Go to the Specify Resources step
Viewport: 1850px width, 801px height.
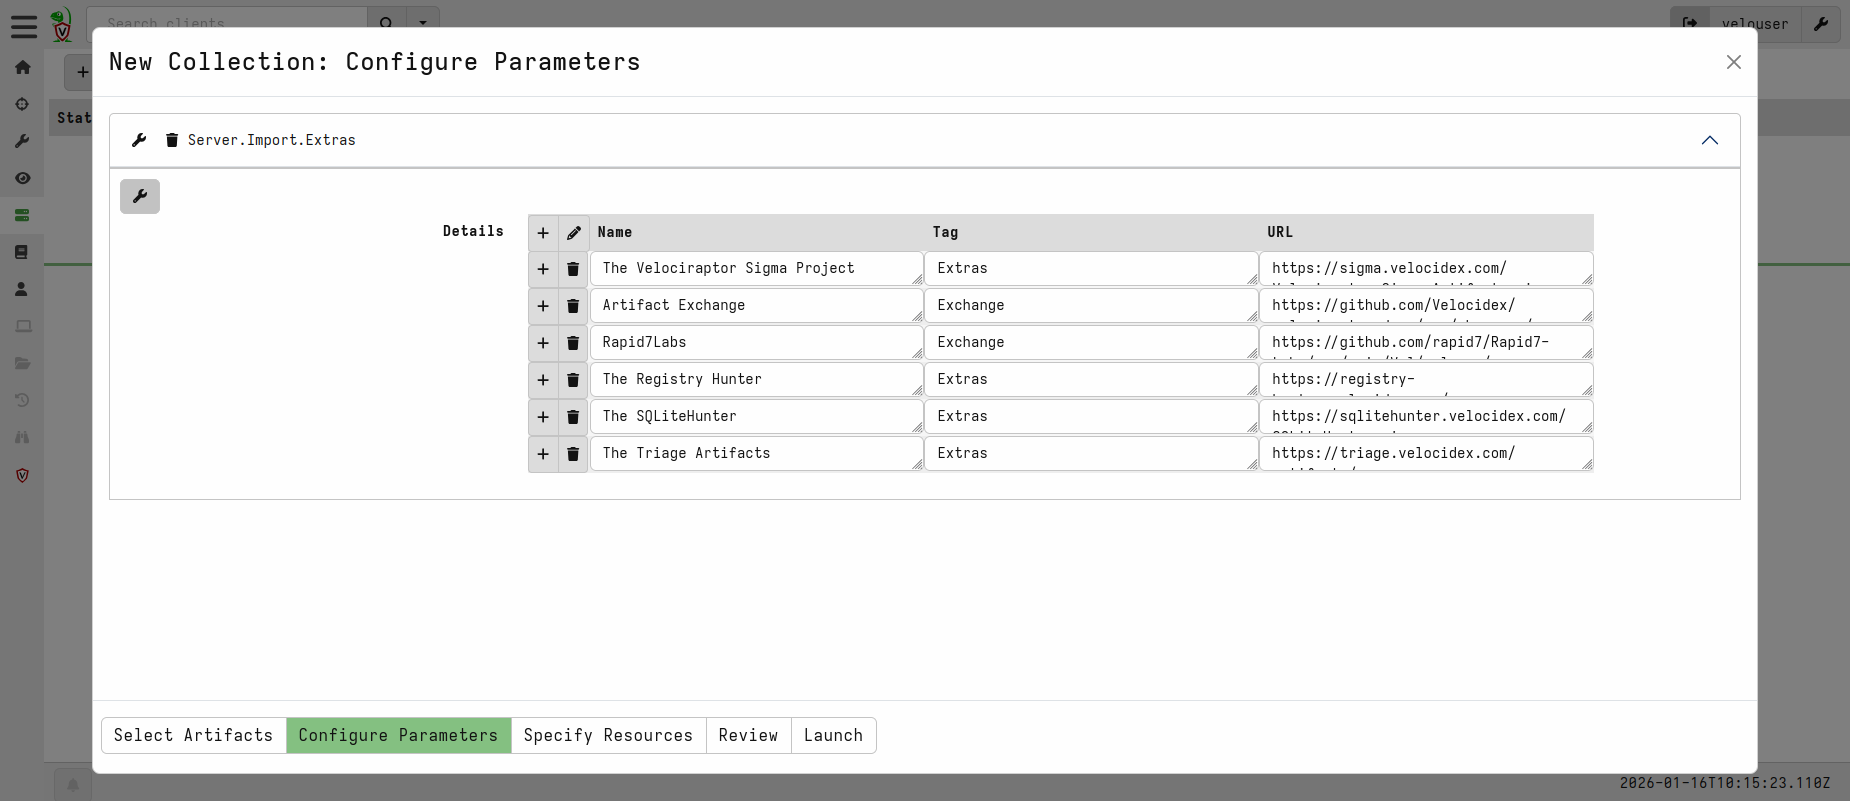pos(608,736)
